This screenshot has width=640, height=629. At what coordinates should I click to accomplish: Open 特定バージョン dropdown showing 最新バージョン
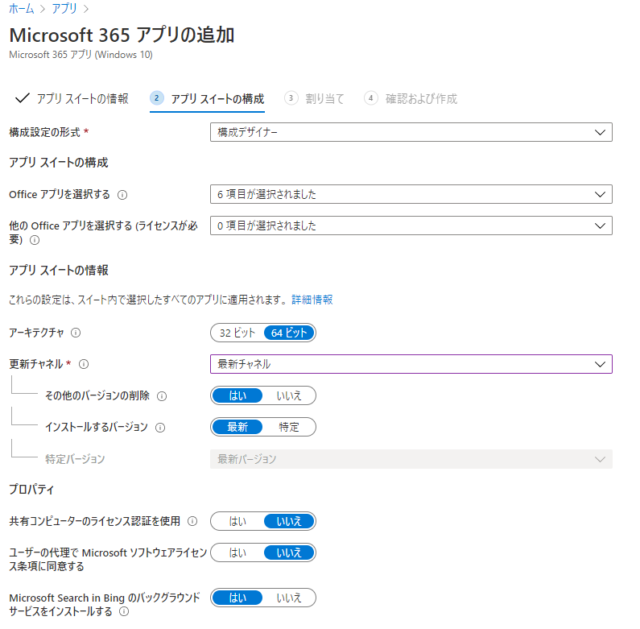tap(411, 459)
